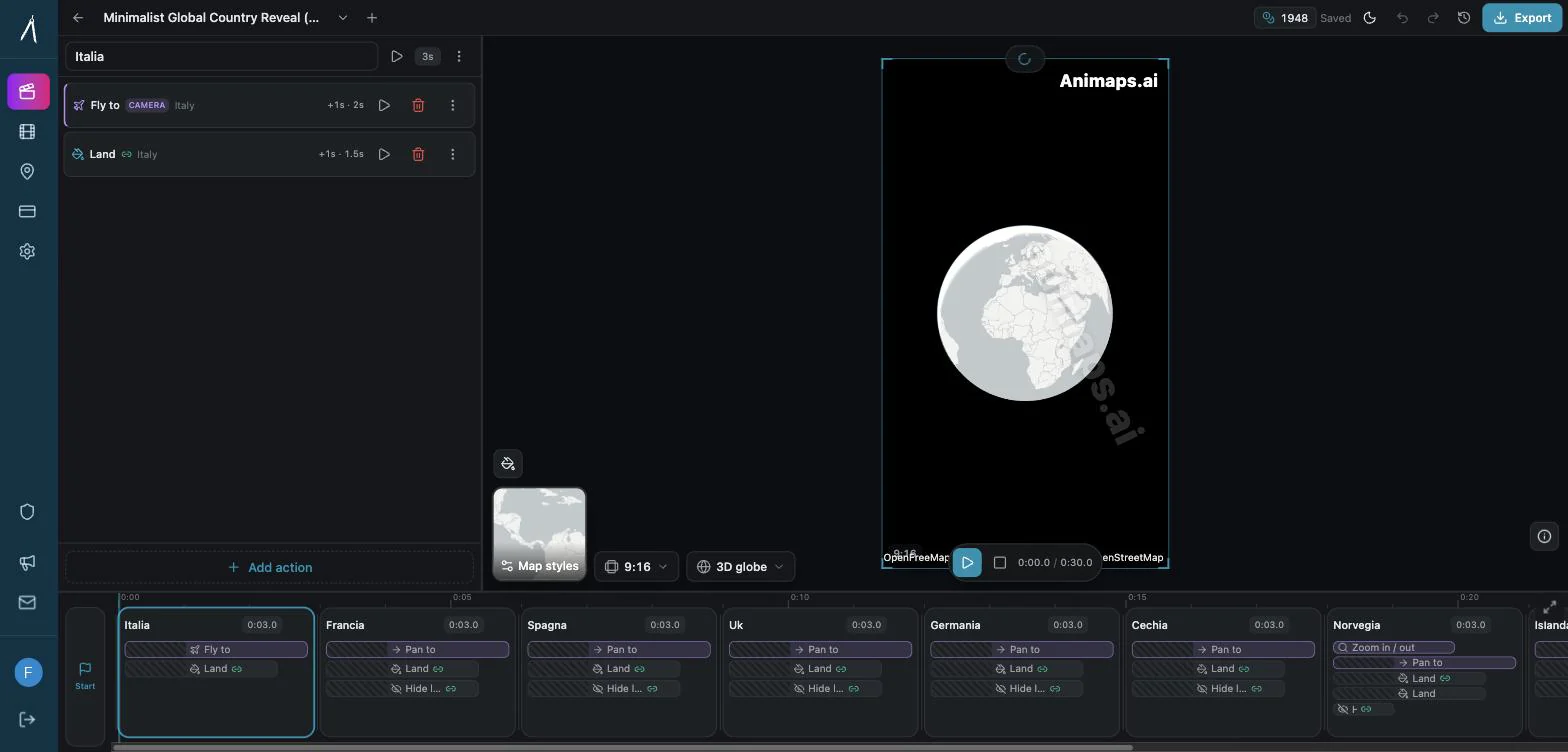Click the info icon at right edge
This screenshot has height=752, width=1568.
point(1544,536)
